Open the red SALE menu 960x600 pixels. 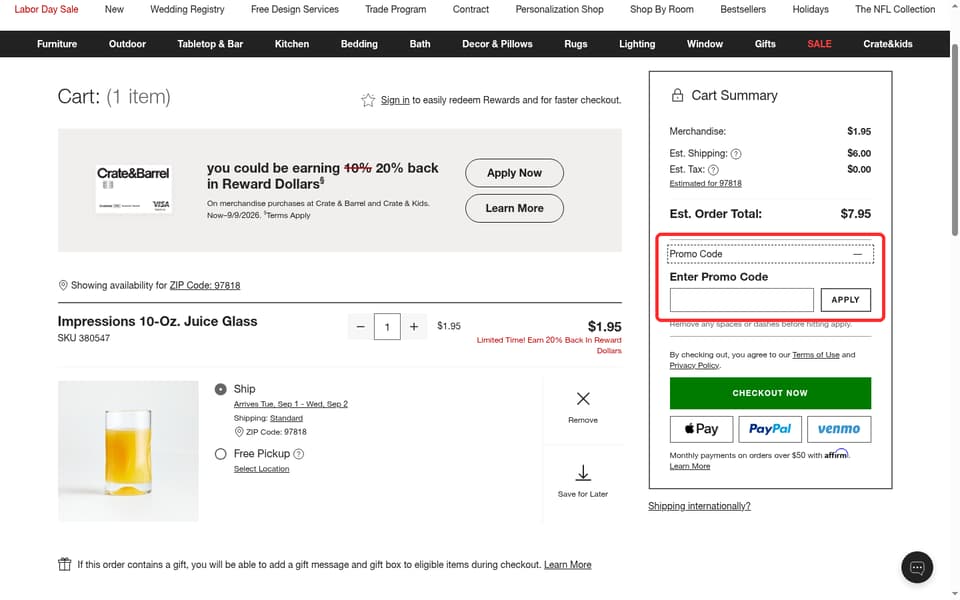point(819,44)
